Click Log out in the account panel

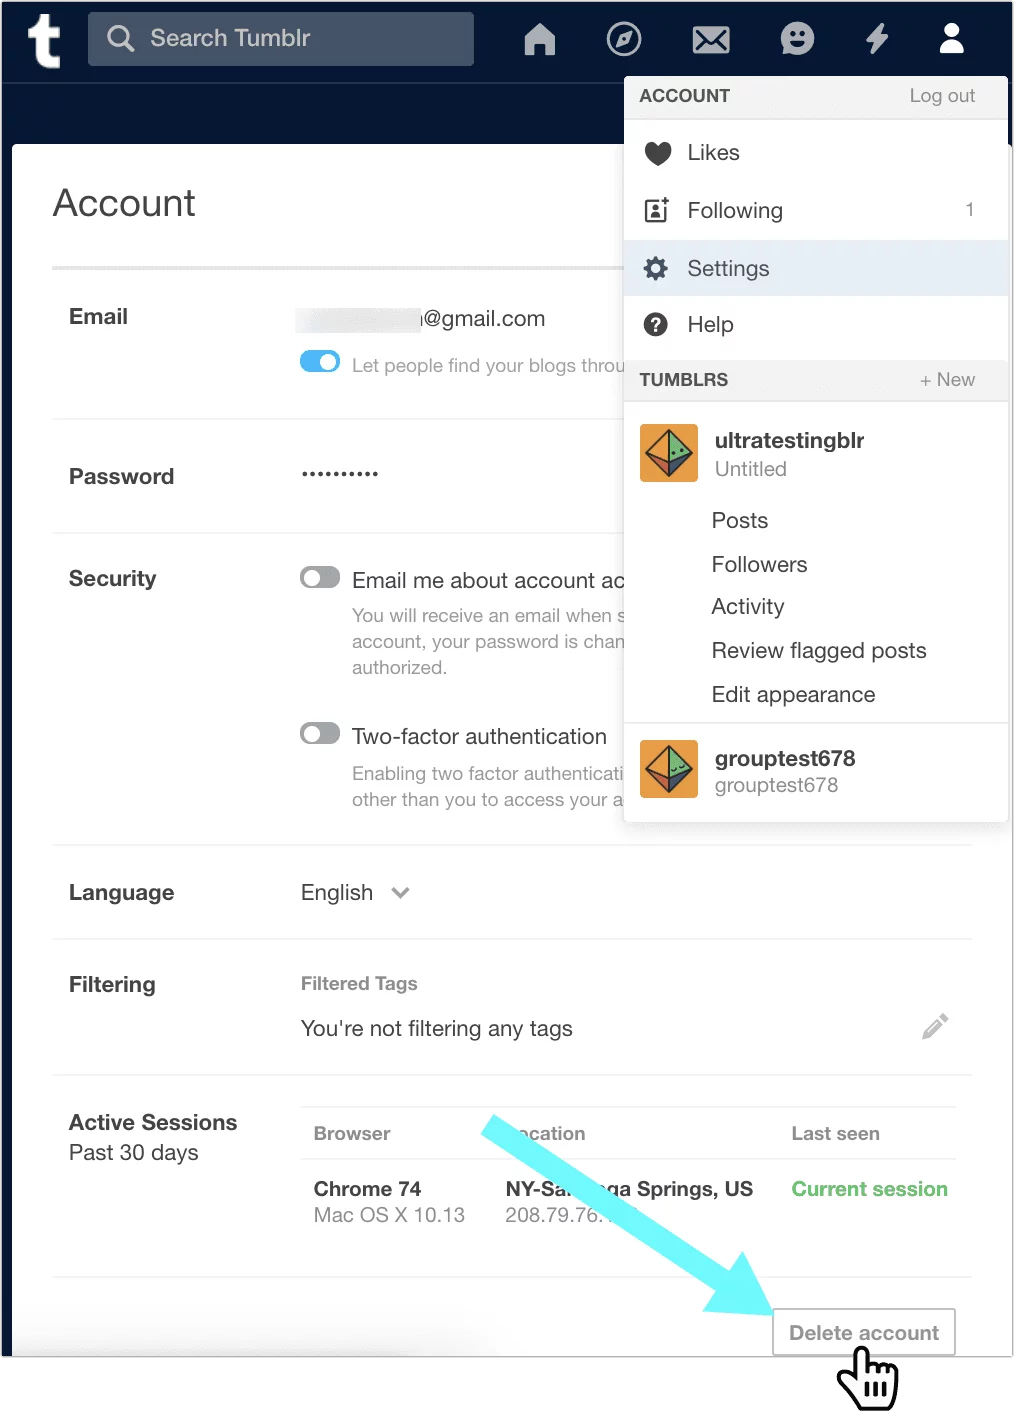pos(941,96)
